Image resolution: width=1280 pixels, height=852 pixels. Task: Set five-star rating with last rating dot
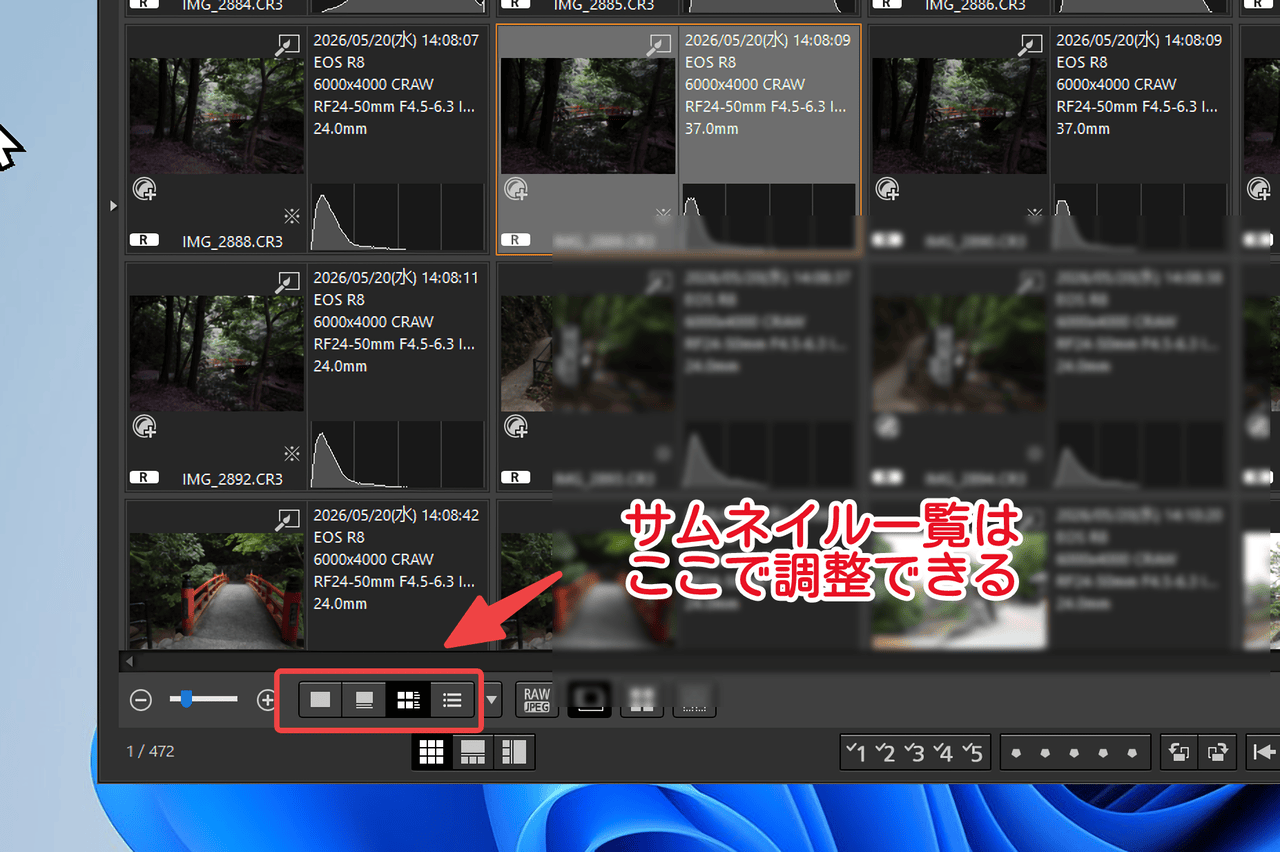pyautogui.click(x=1133, y=753)
